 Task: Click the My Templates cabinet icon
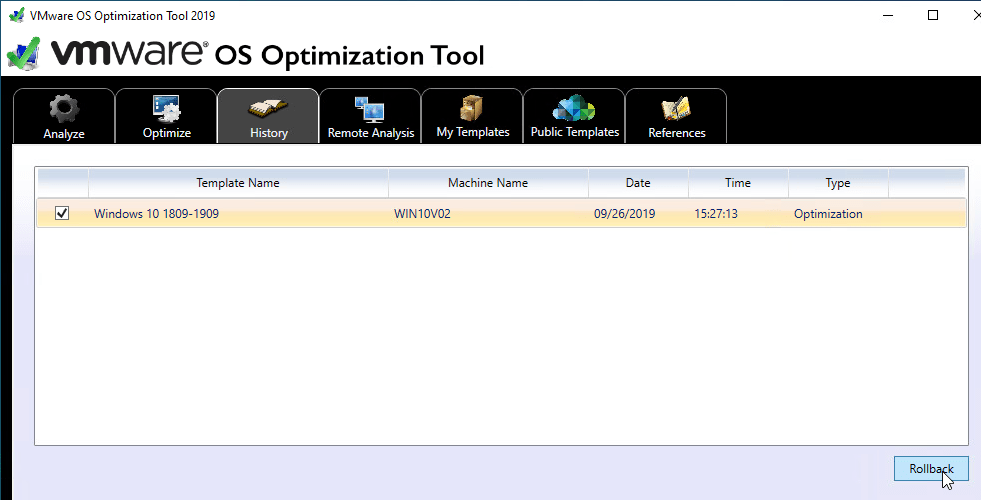click(x=471, y=108)
